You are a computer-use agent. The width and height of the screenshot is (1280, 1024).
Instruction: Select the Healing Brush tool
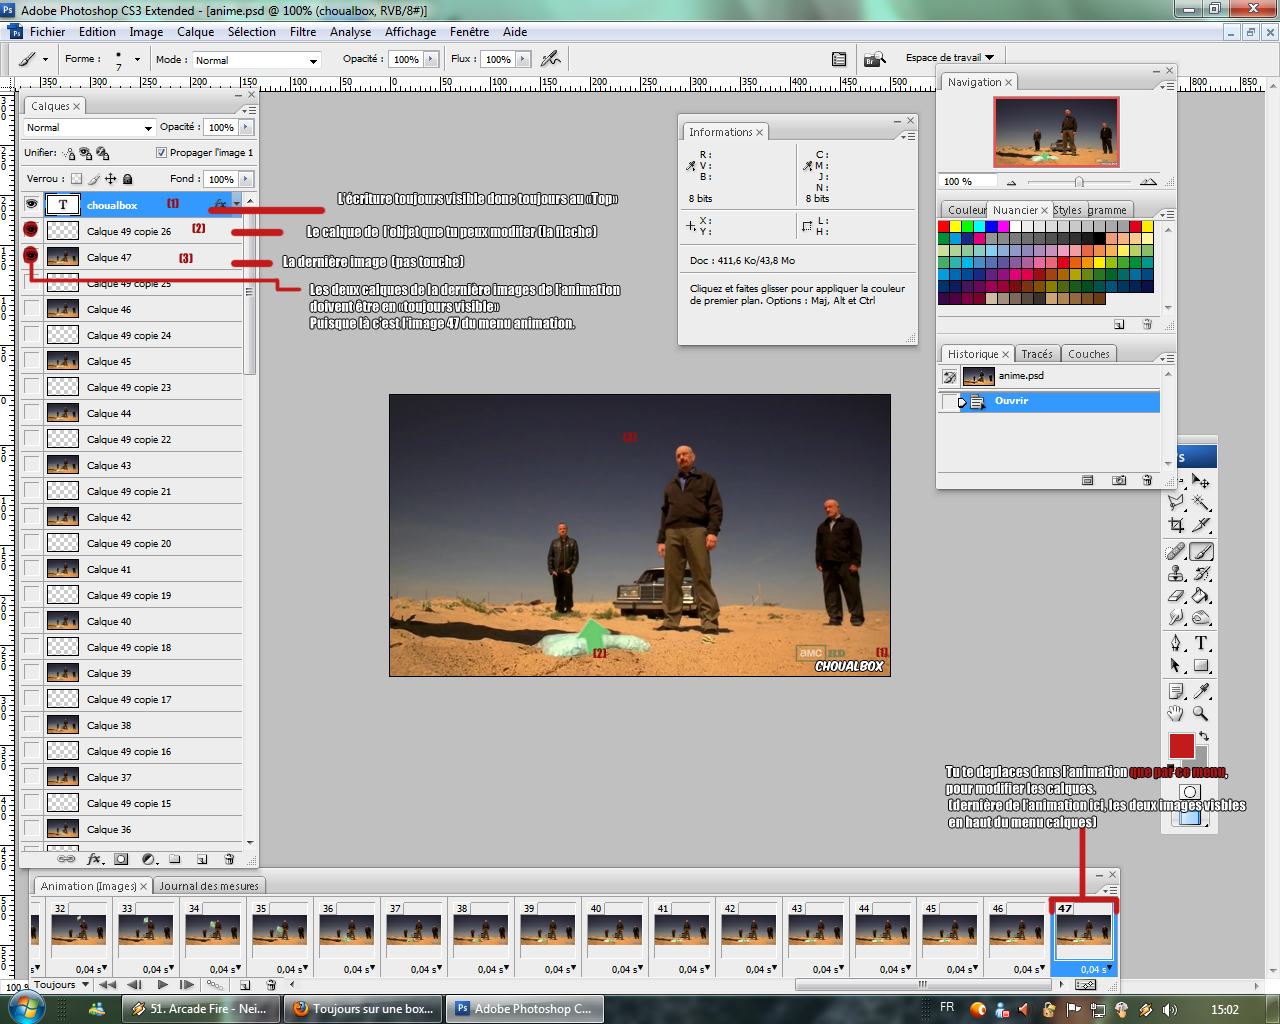1176,552
